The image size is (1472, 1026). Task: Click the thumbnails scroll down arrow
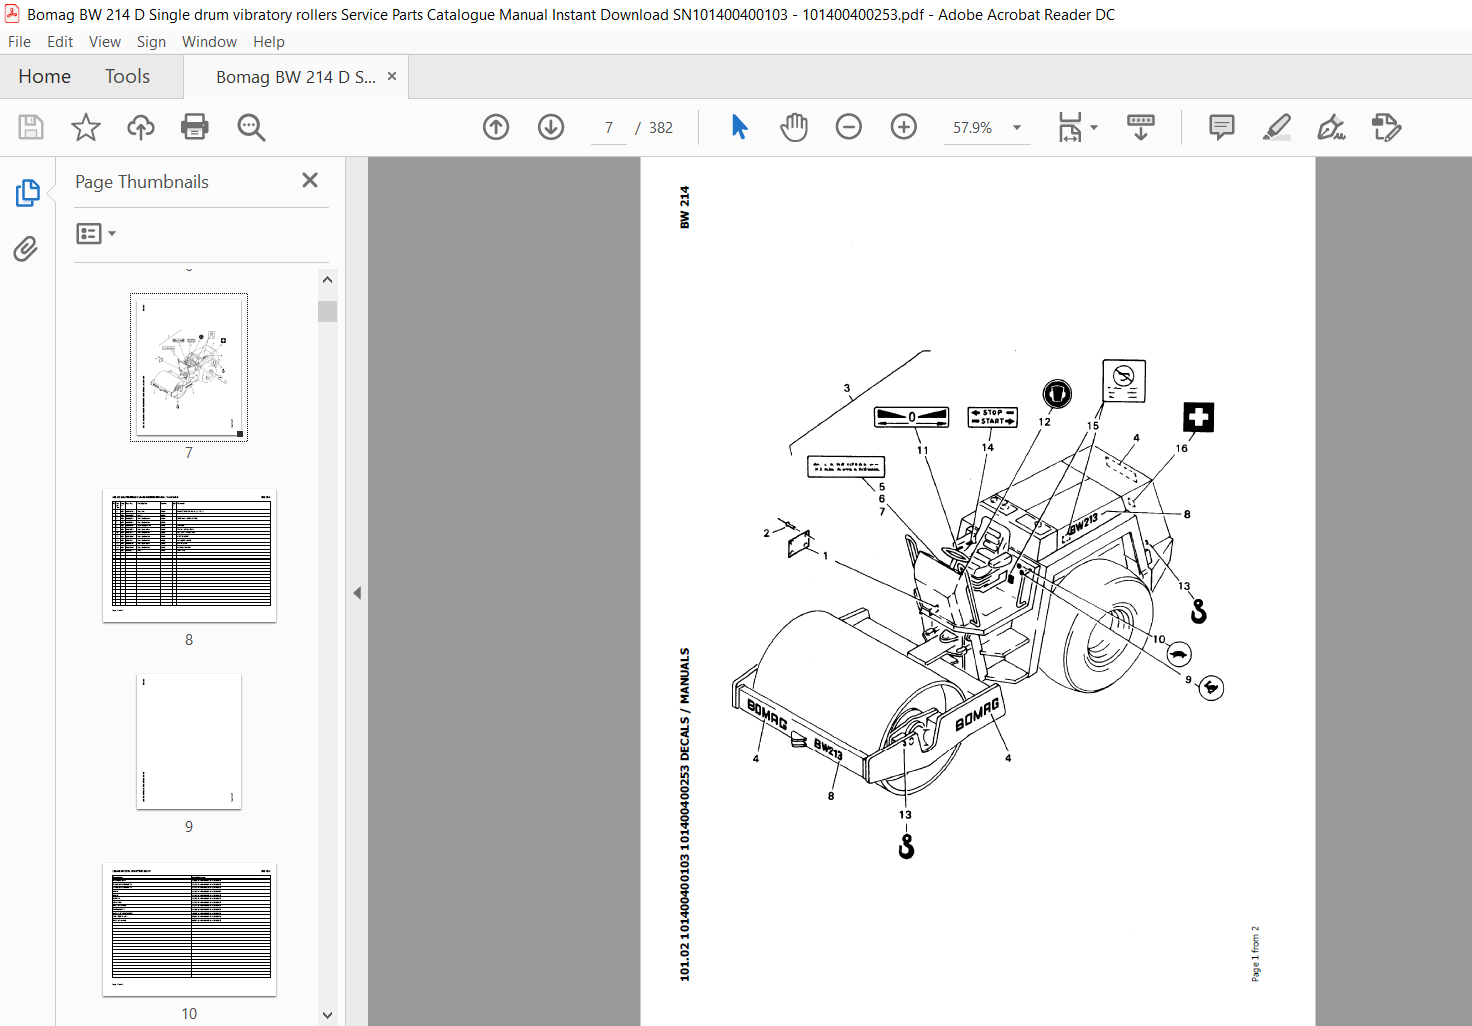coord(327,1015)
